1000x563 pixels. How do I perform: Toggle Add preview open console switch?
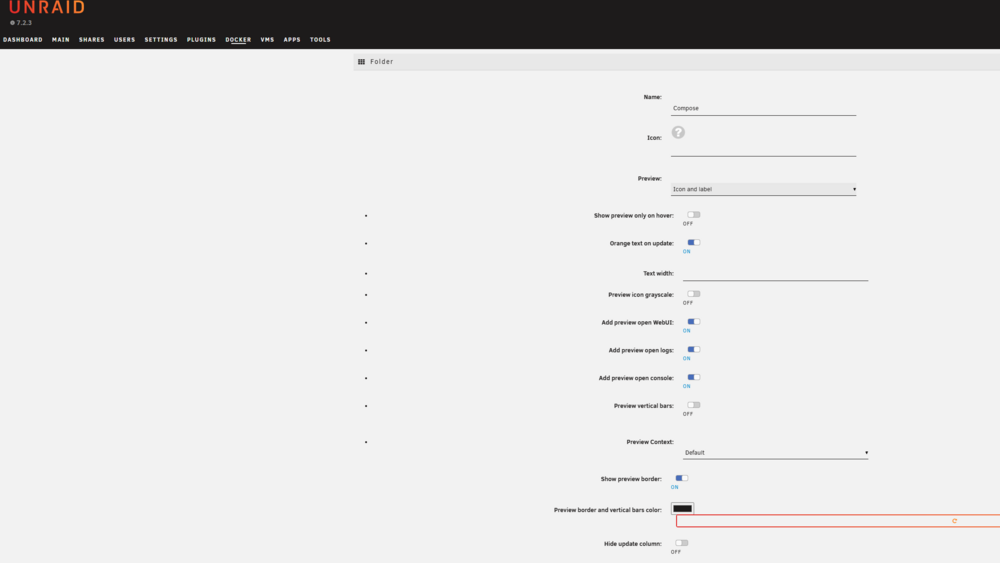[693, 377]
